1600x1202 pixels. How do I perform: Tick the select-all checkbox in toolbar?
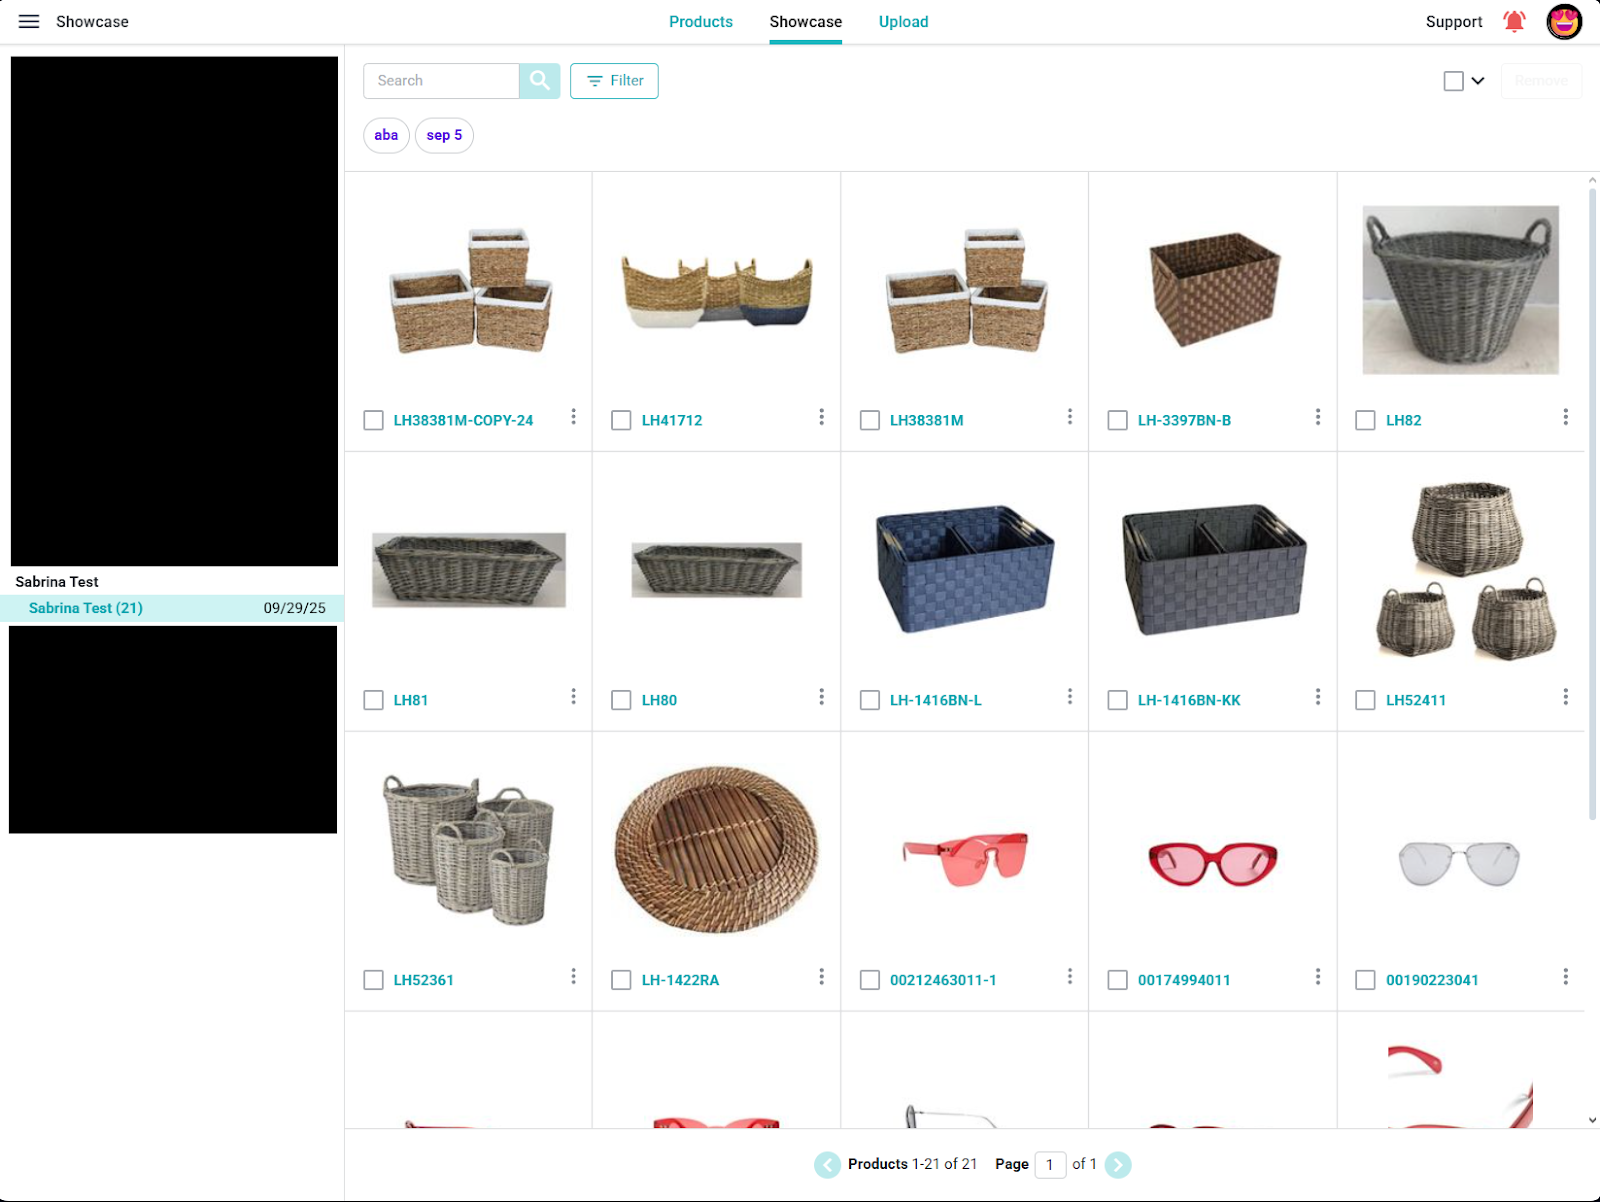[x=1453, y=81]
